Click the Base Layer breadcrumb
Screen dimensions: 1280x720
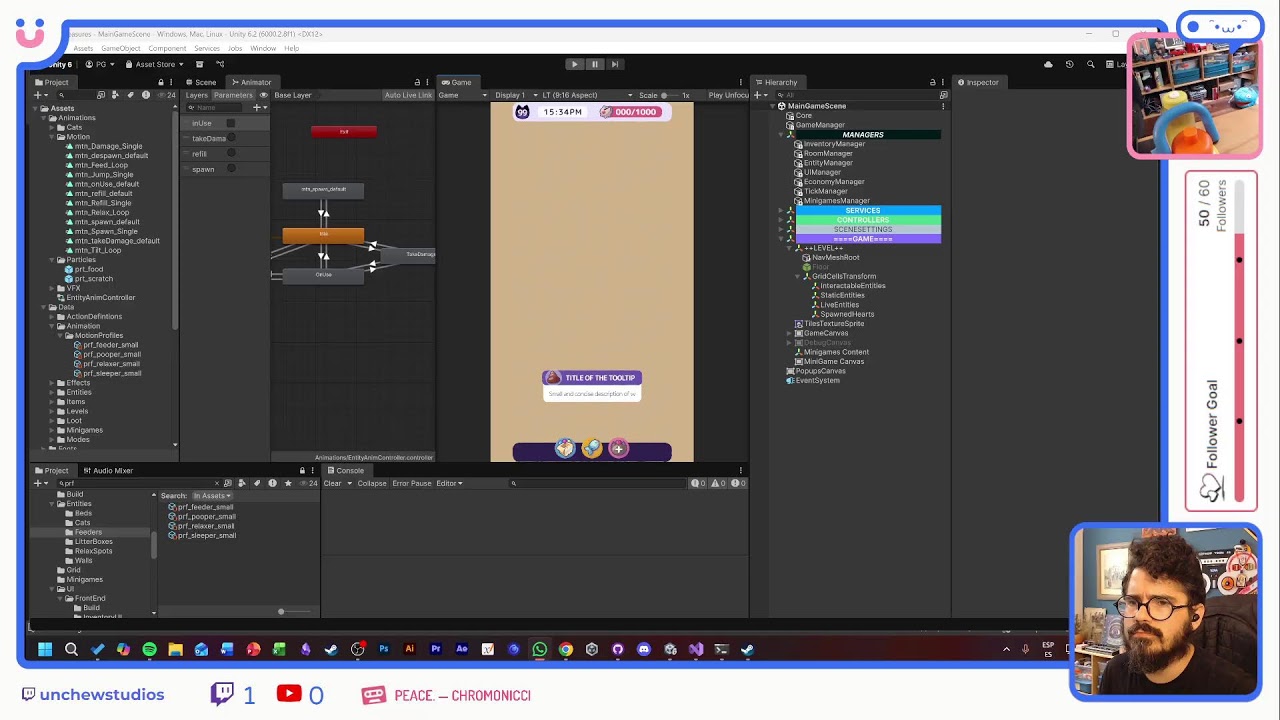[293, 95]
